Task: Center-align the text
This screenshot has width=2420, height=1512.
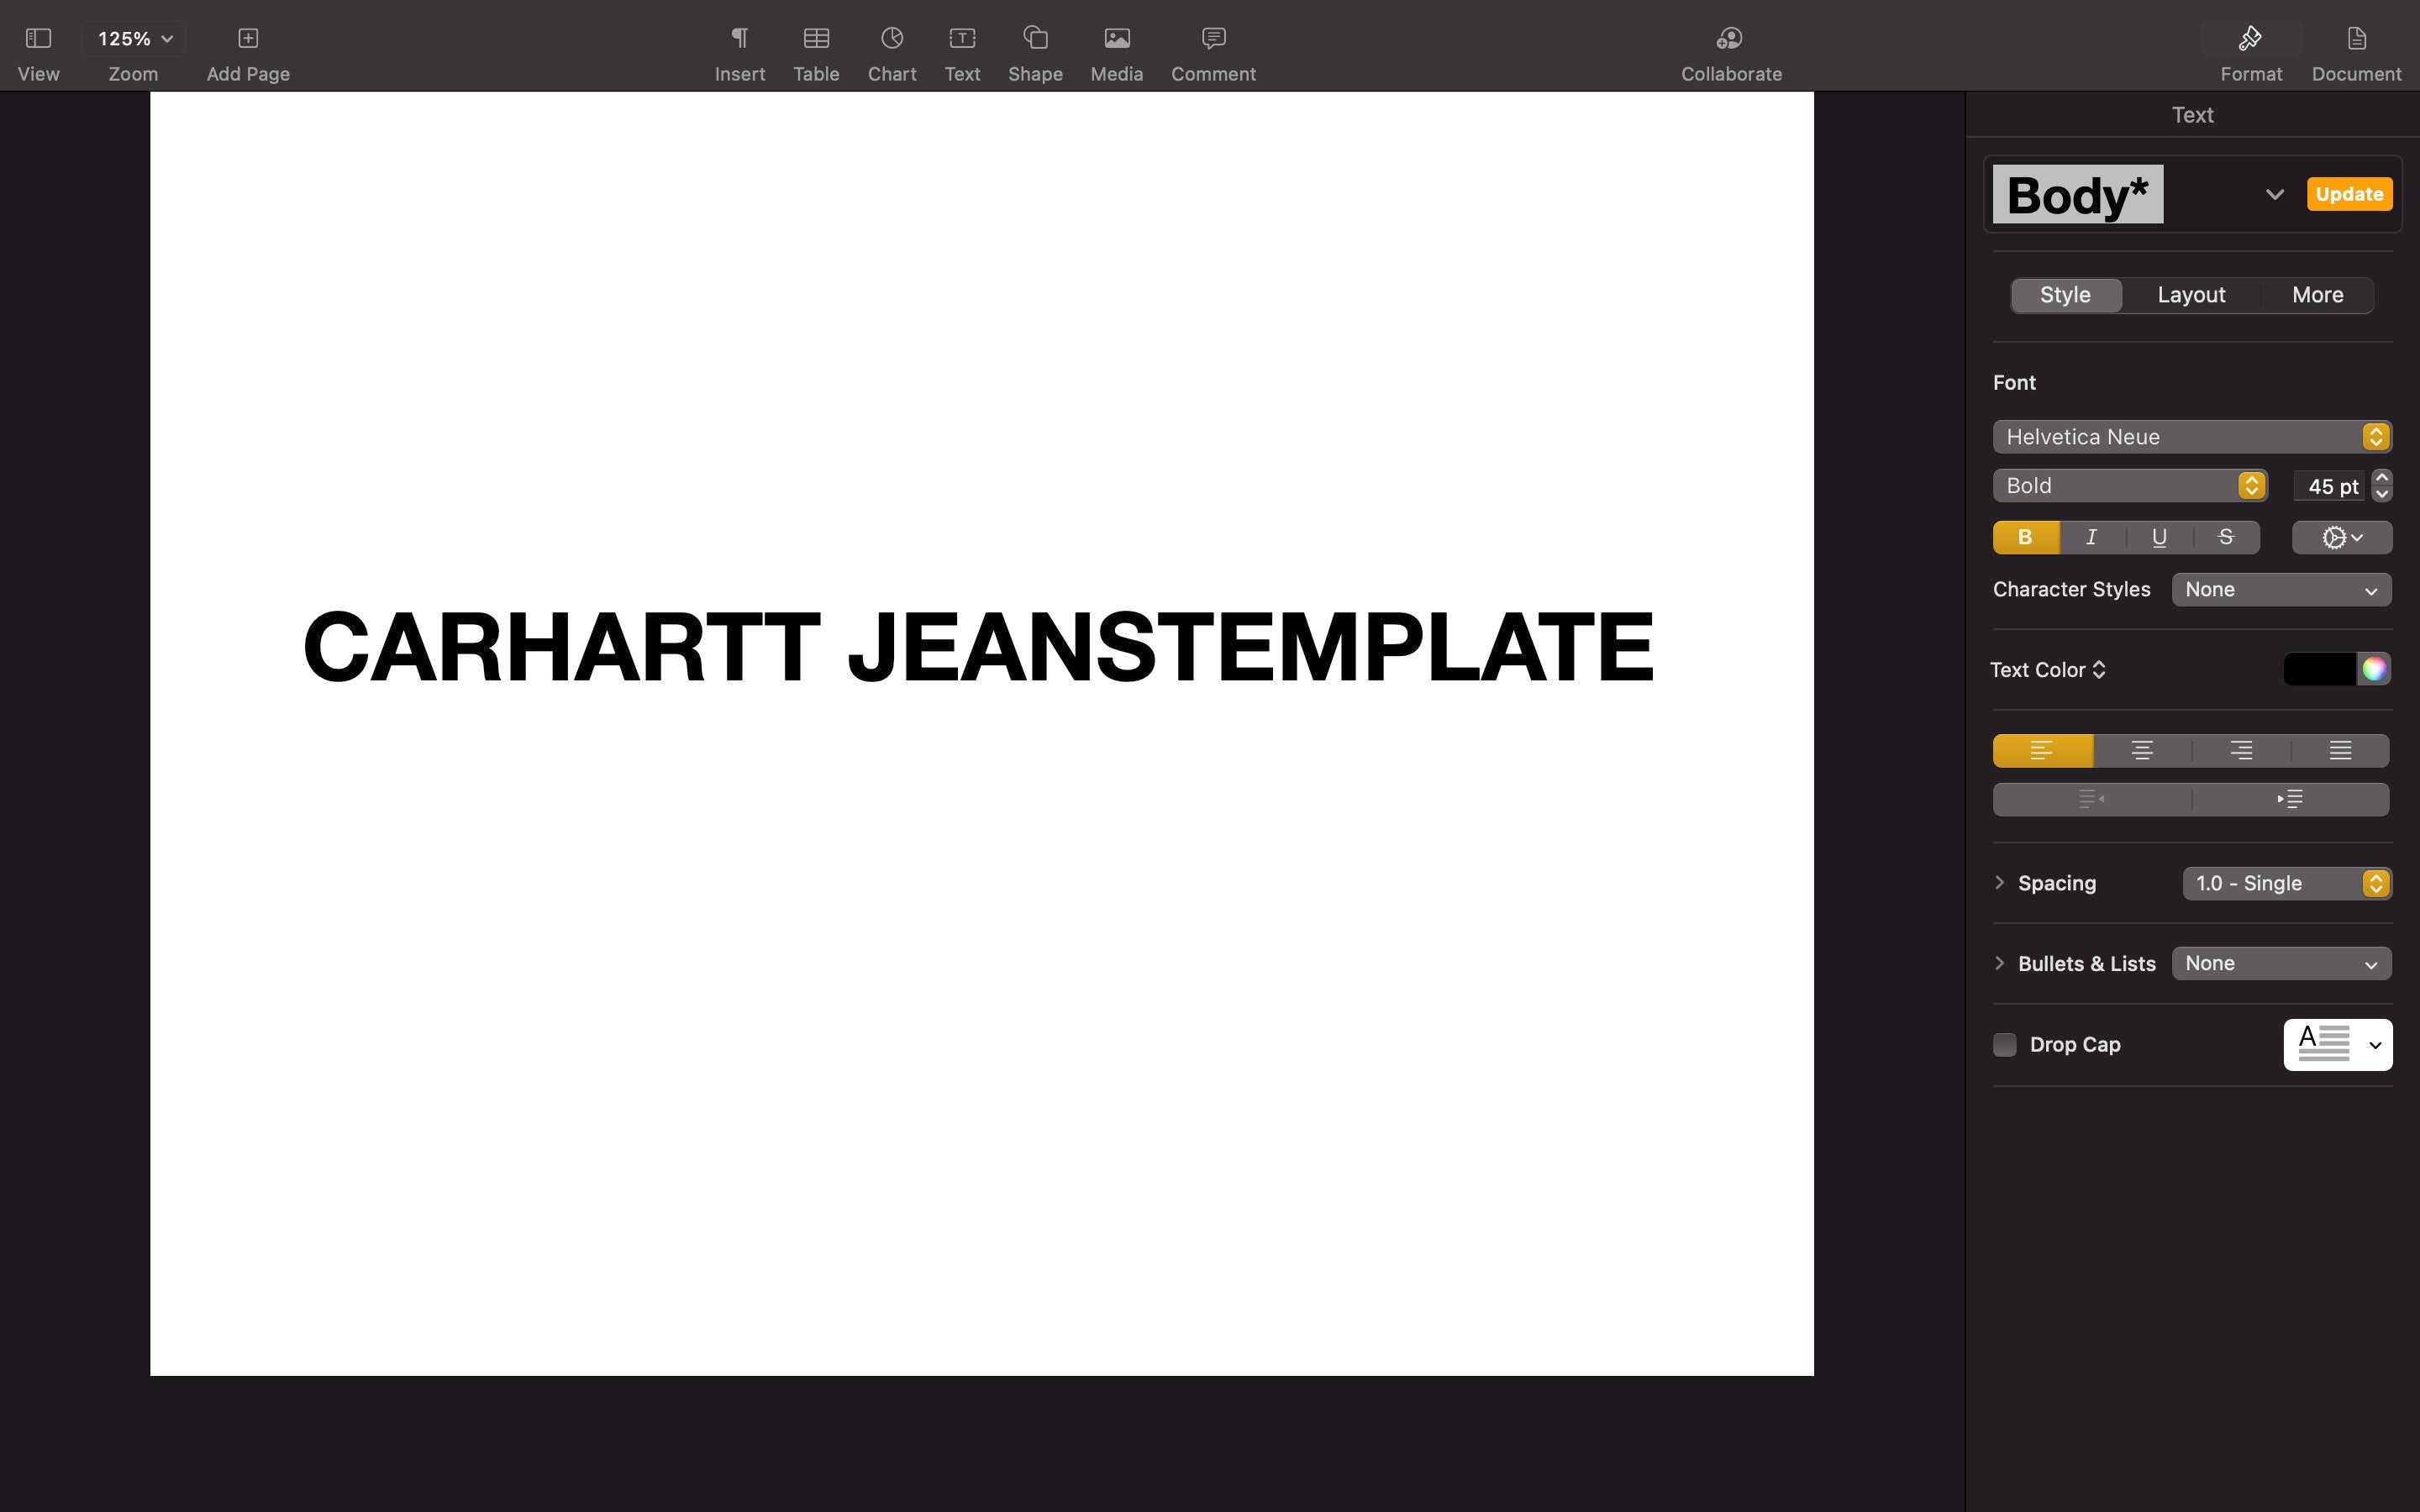Action: [x=2141, y=751]
